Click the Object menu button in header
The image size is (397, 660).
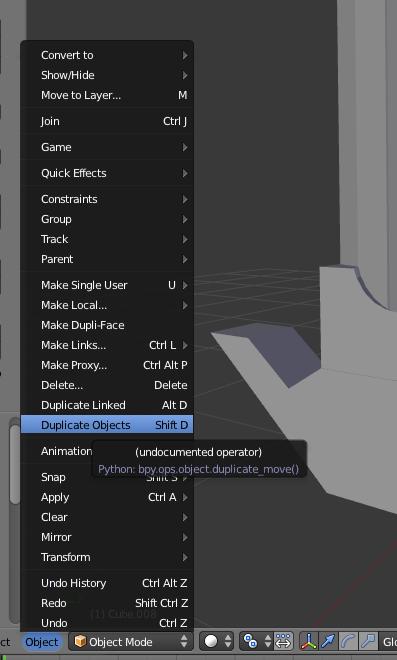coord(42,642)
